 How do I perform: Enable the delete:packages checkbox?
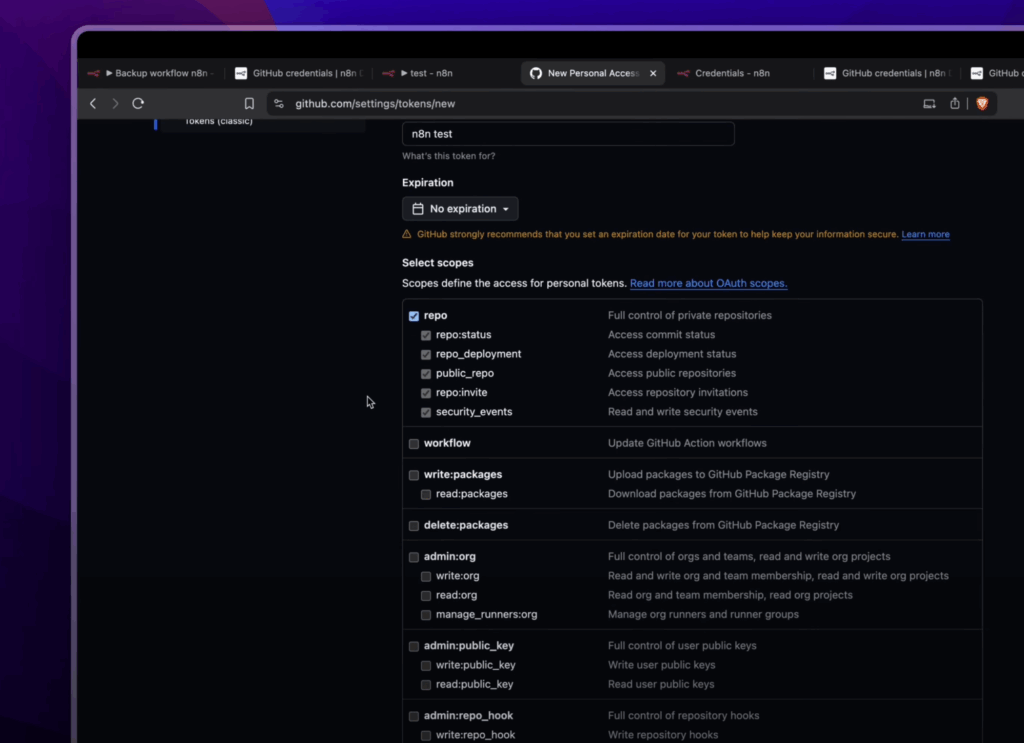tap(414, 526)
